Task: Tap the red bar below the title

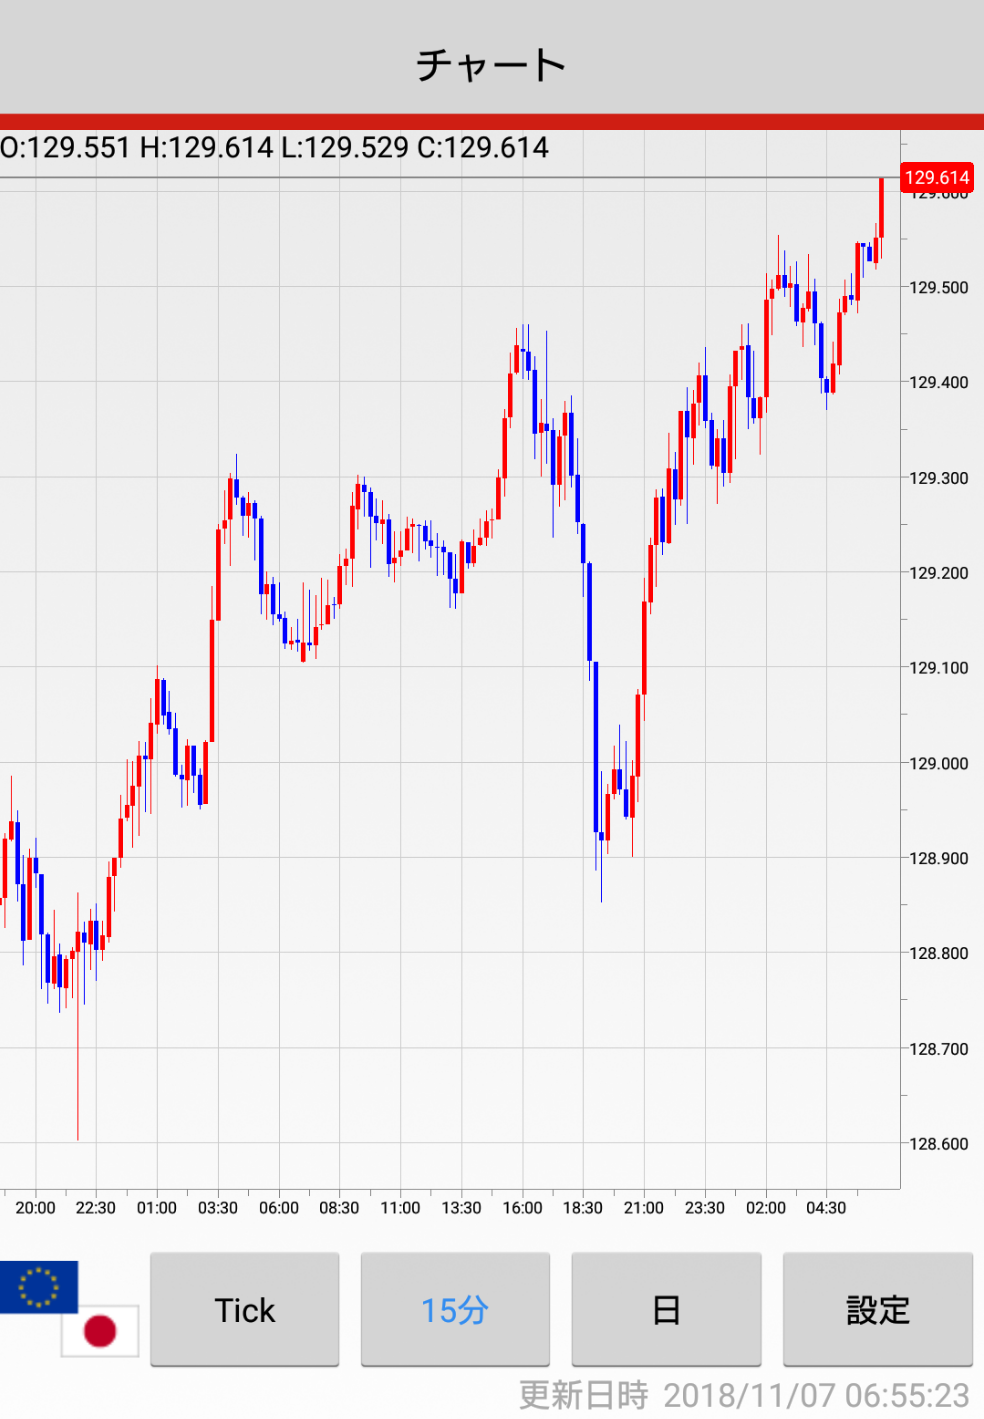Action: (x=492, y=122)
